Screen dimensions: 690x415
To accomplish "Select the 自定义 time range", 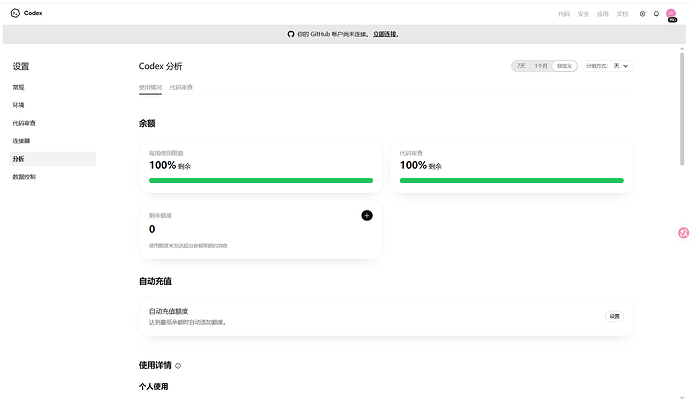I will click(564, 66).
